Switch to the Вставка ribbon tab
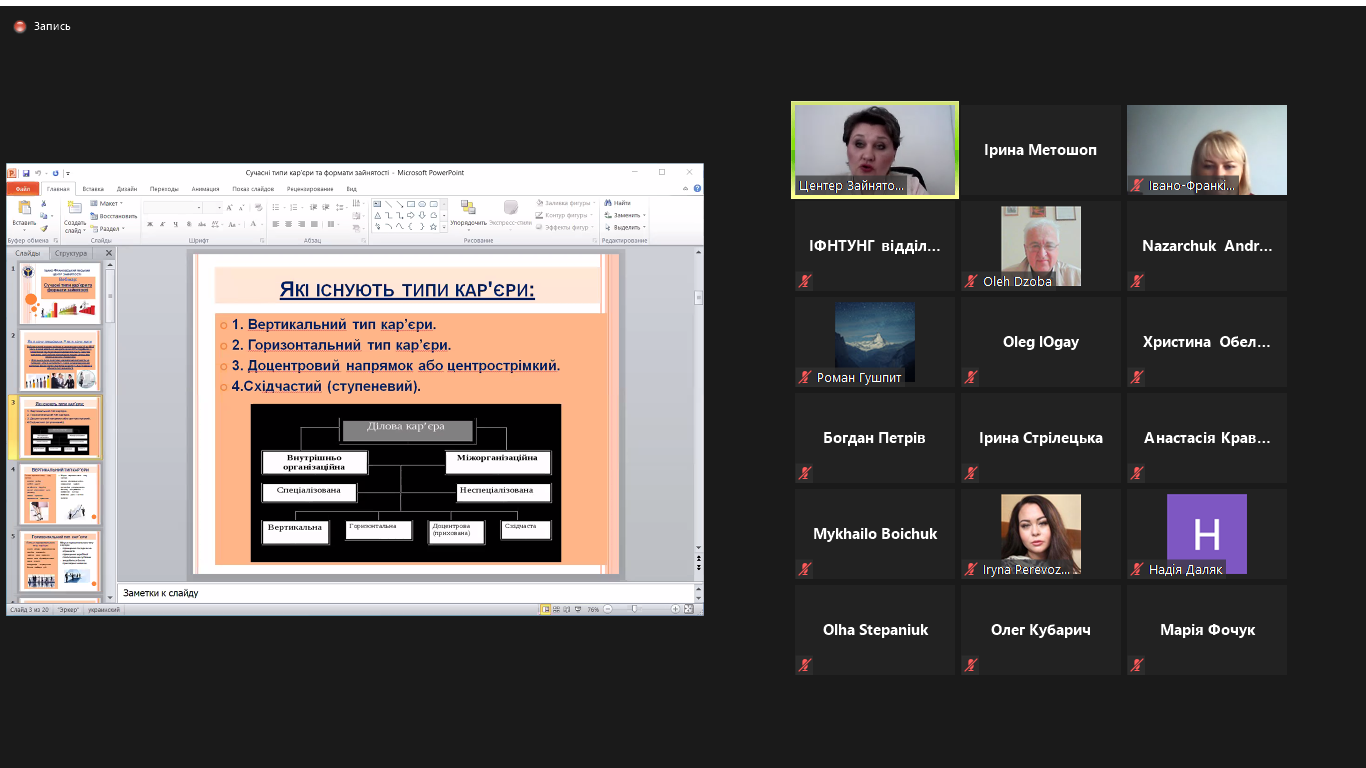The height and width of the screenshot is (768, 1366). pos(93,188)
